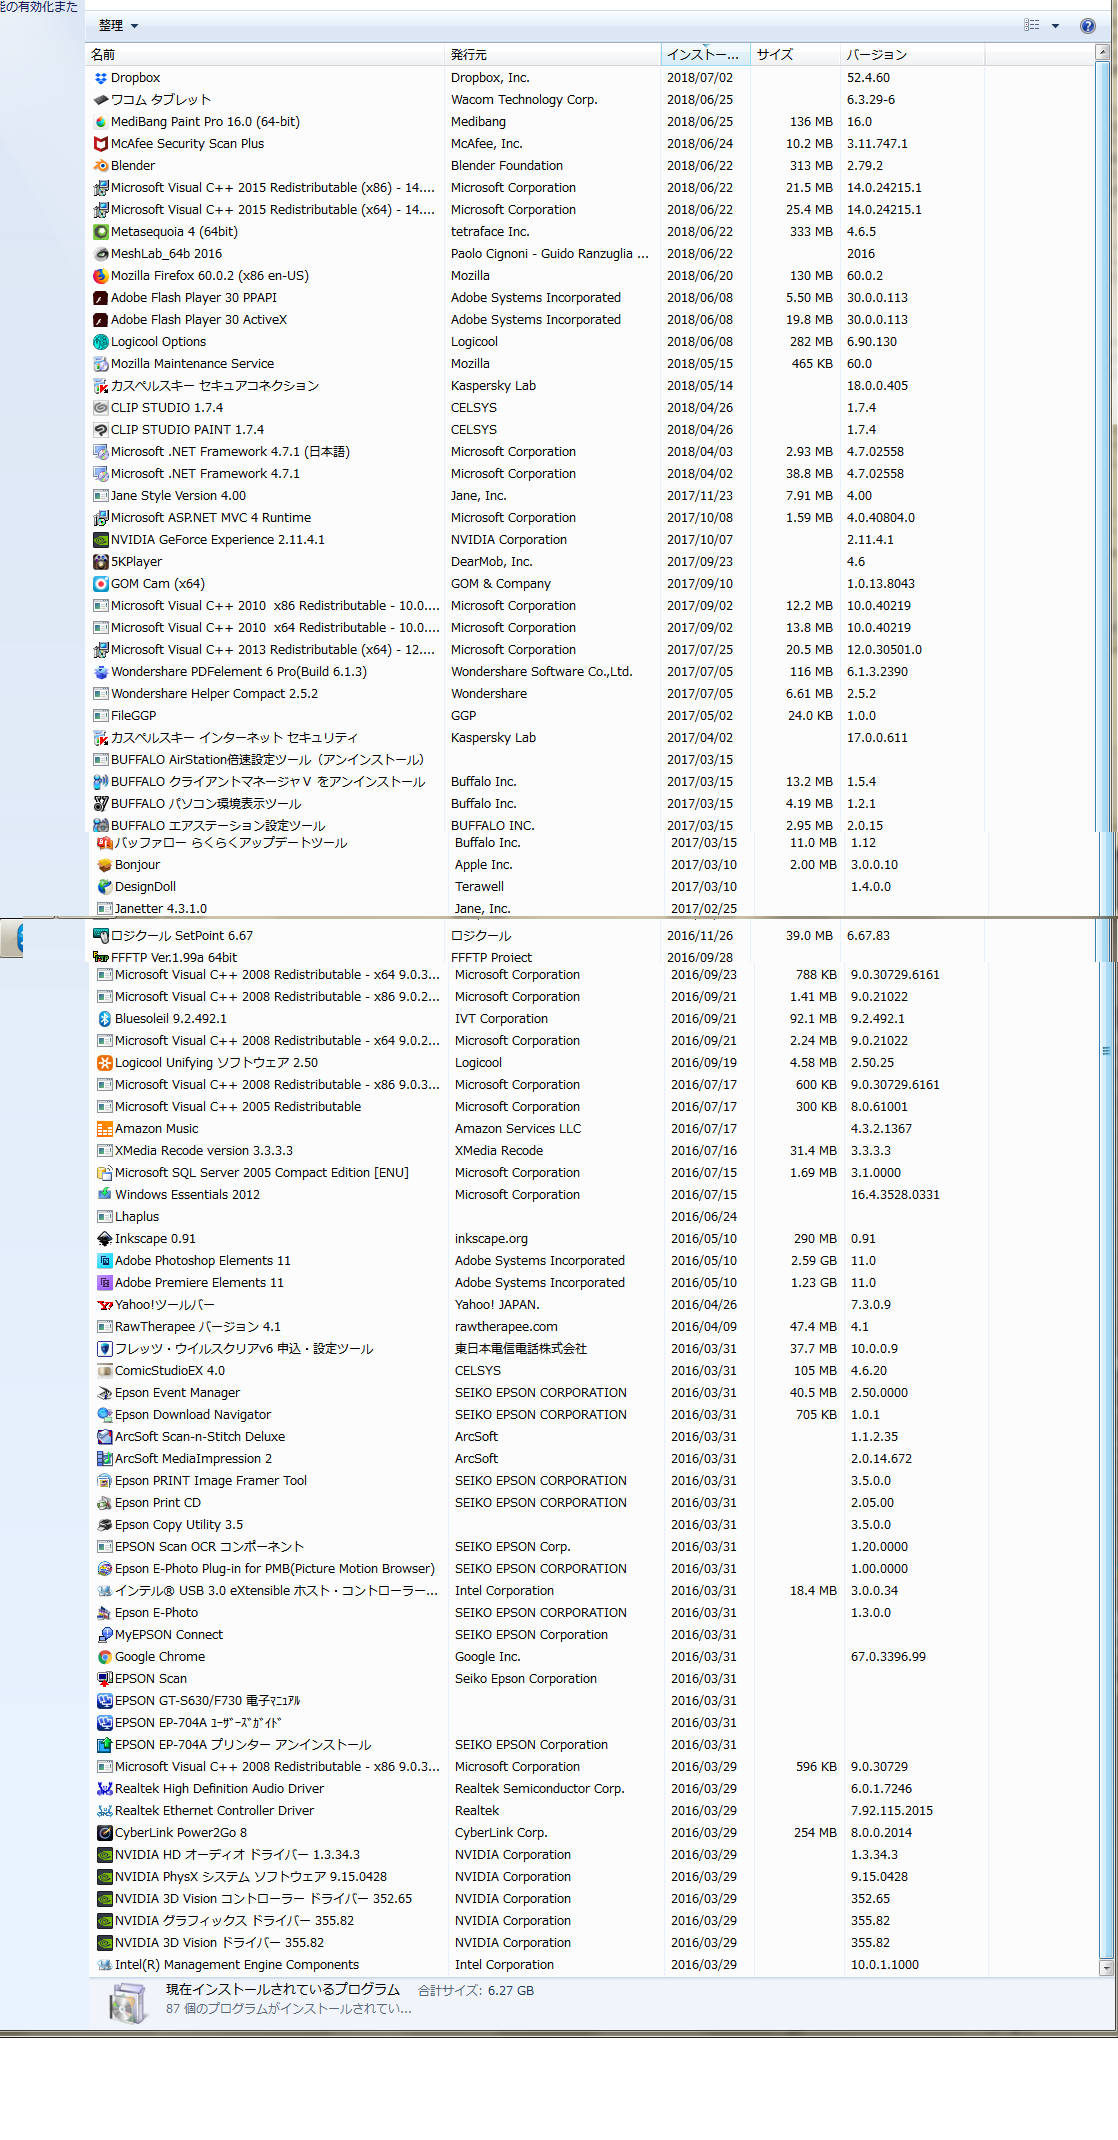This screenshot has height=2140, width=1118.
Task: Click the Google Chrome icon
Action: click(x=104, y=1657)
